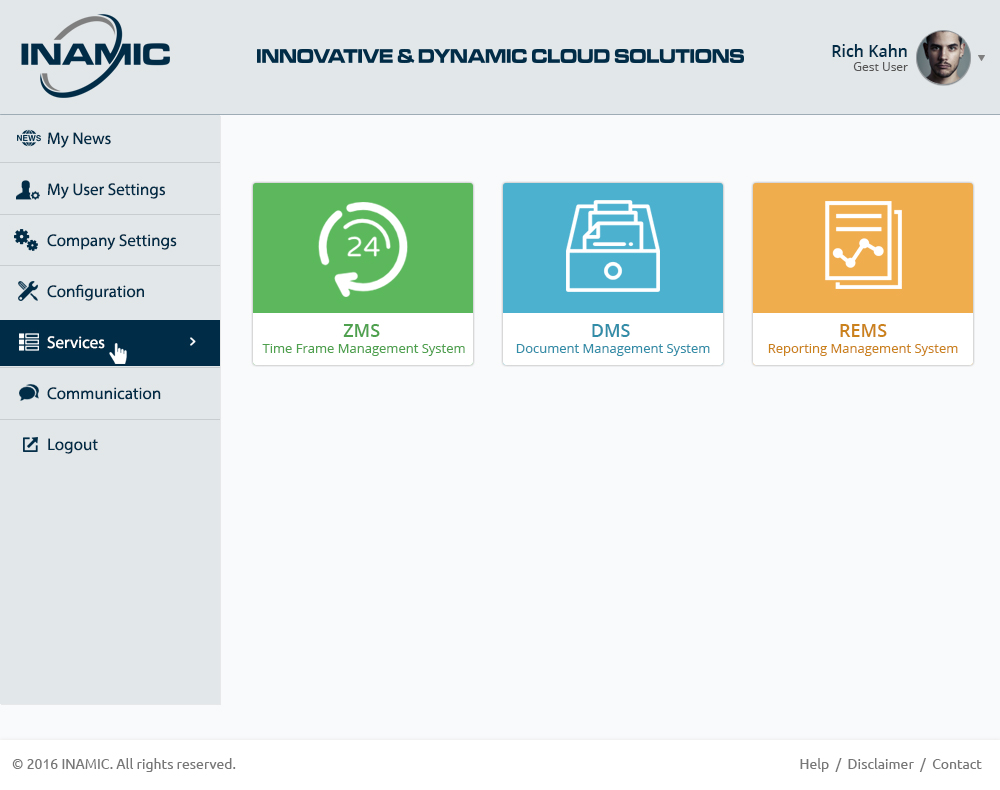Click the Configuration wrench icon
The width and height of the screenshot is (1000, 790).
pos(28,291)
